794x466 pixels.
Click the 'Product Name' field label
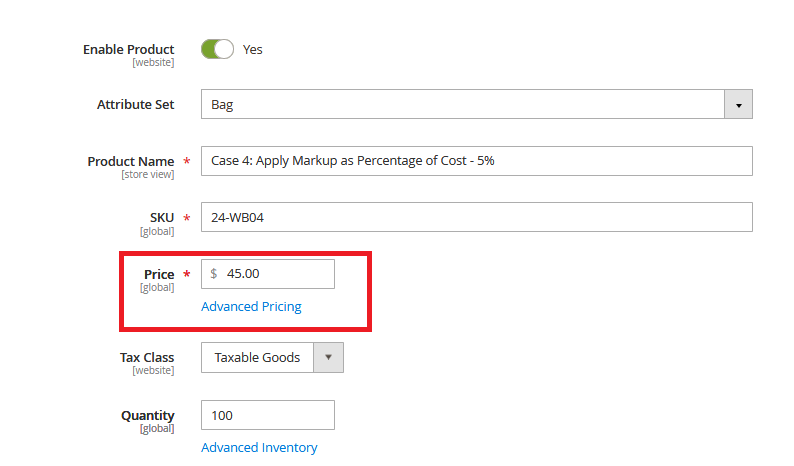coord(130,161)
